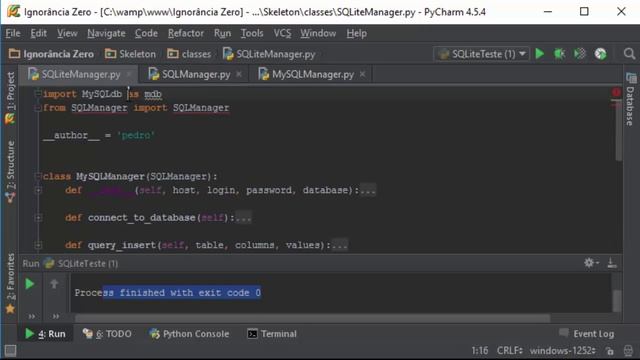Toggle read-only lock in the status bar
This screenshot has height=360, width=640.
[610, 351]
